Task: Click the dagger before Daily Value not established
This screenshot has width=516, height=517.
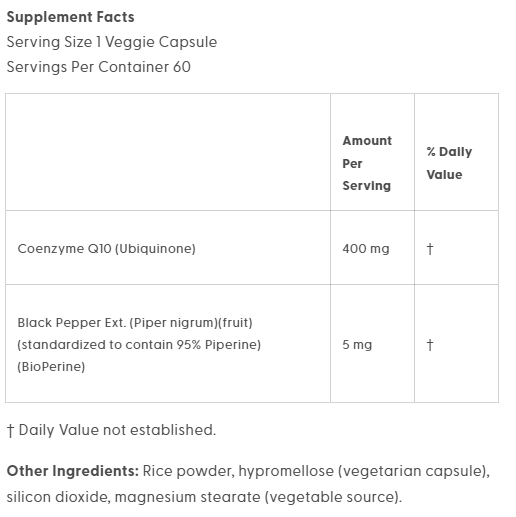Action: pyautogui.click(x=10, y=430)
